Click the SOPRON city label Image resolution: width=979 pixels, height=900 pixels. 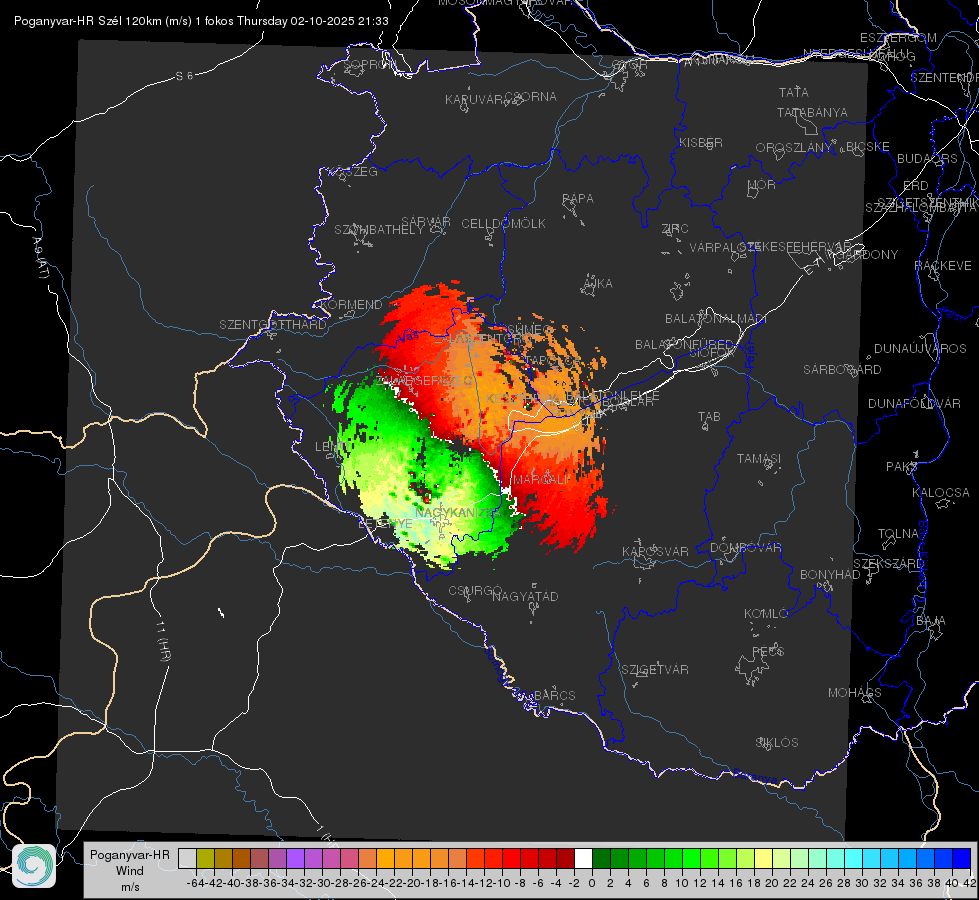pyautogui.click(x=369, y=64)
